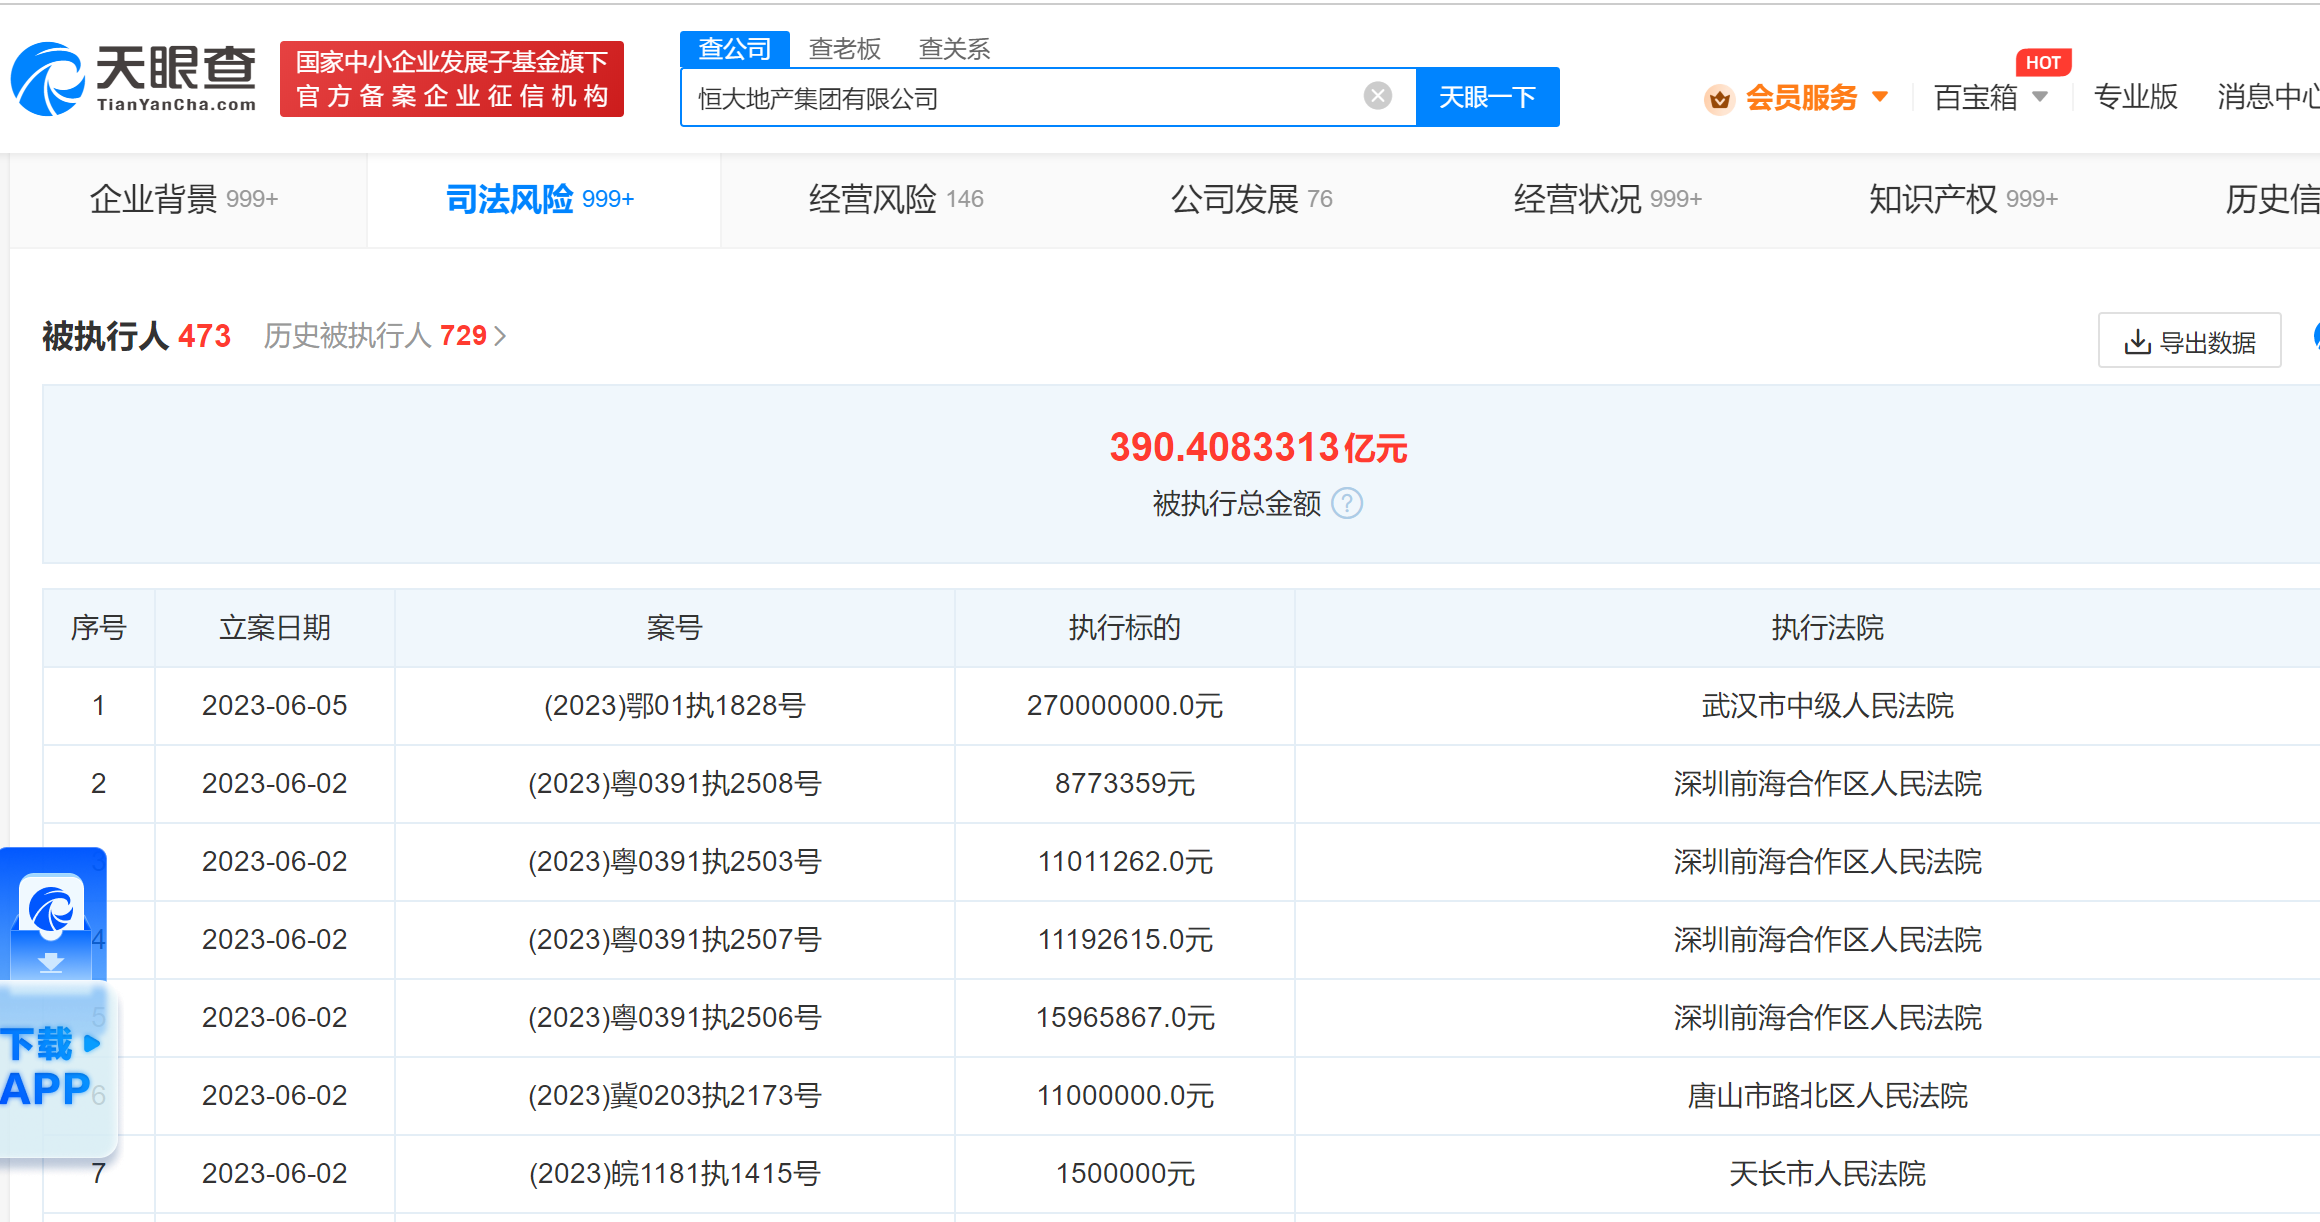Open case (2023)鄂01执1828号

pyautogui.click(x=674, y=706)
